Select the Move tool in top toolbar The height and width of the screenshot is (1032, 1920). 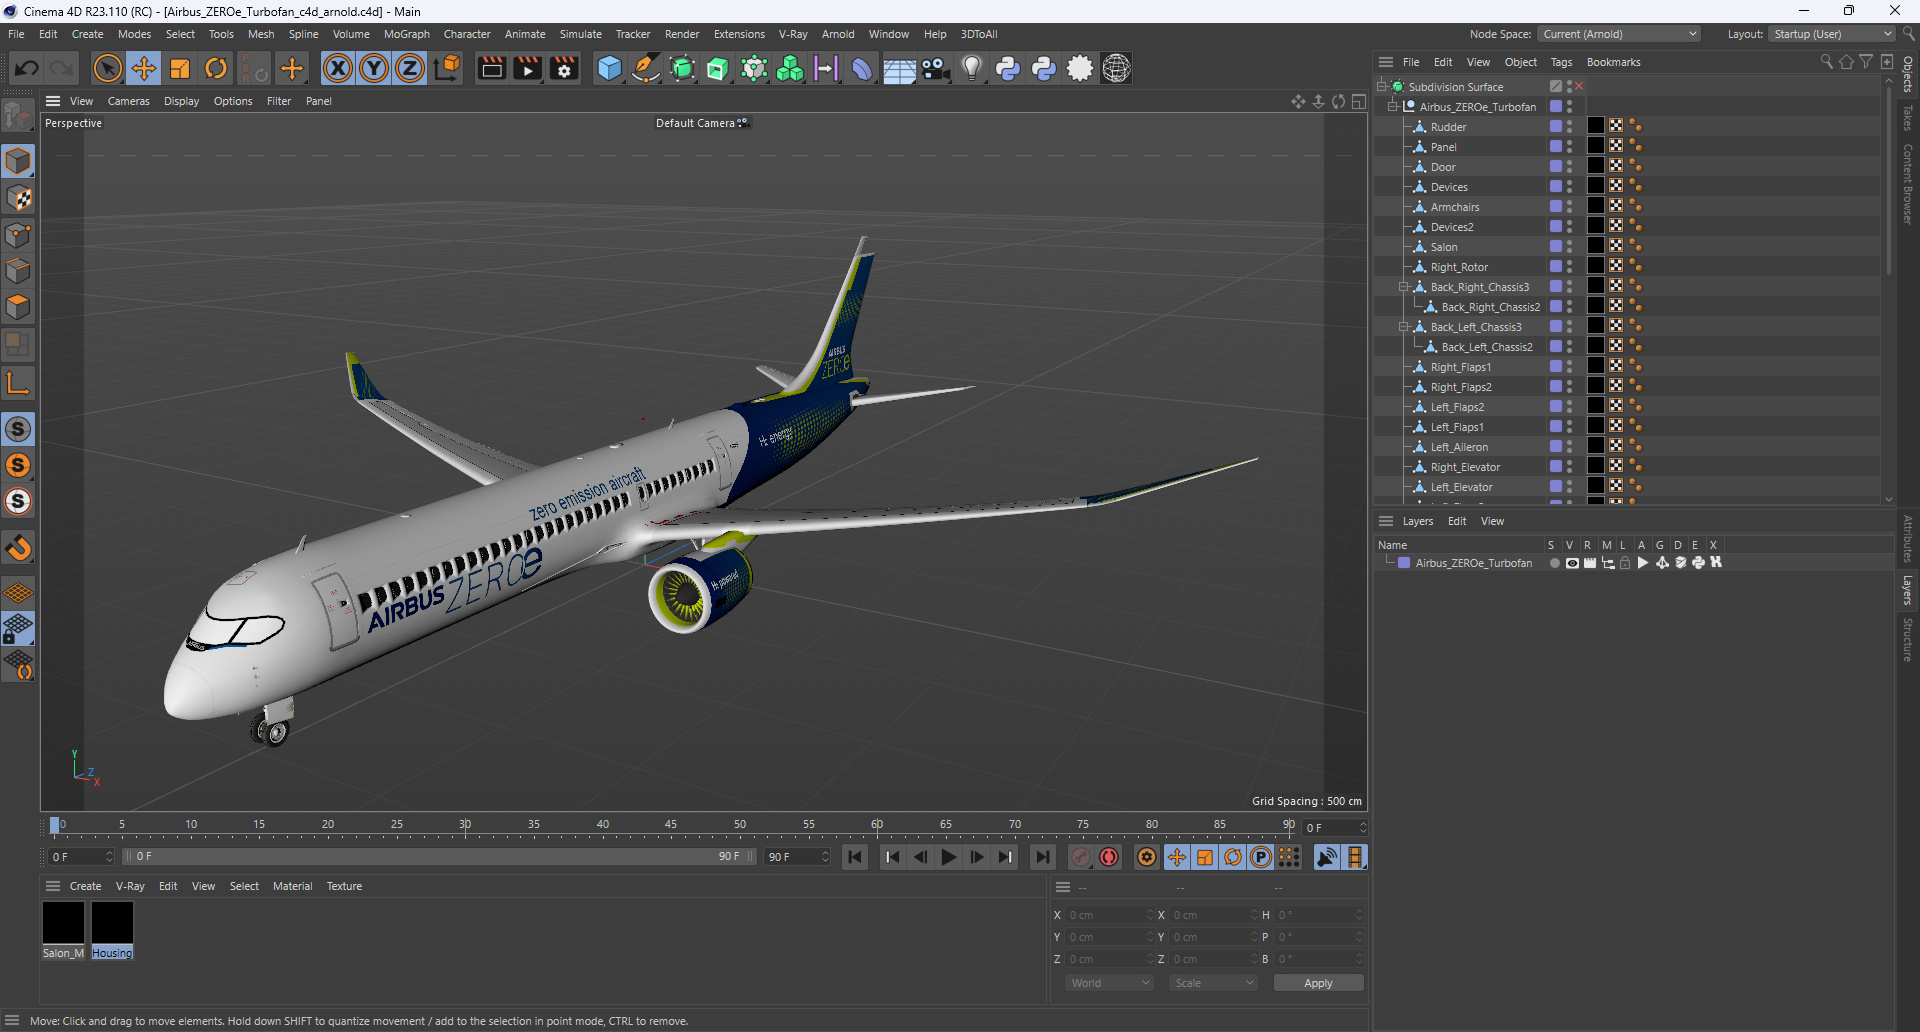(144, 68)
